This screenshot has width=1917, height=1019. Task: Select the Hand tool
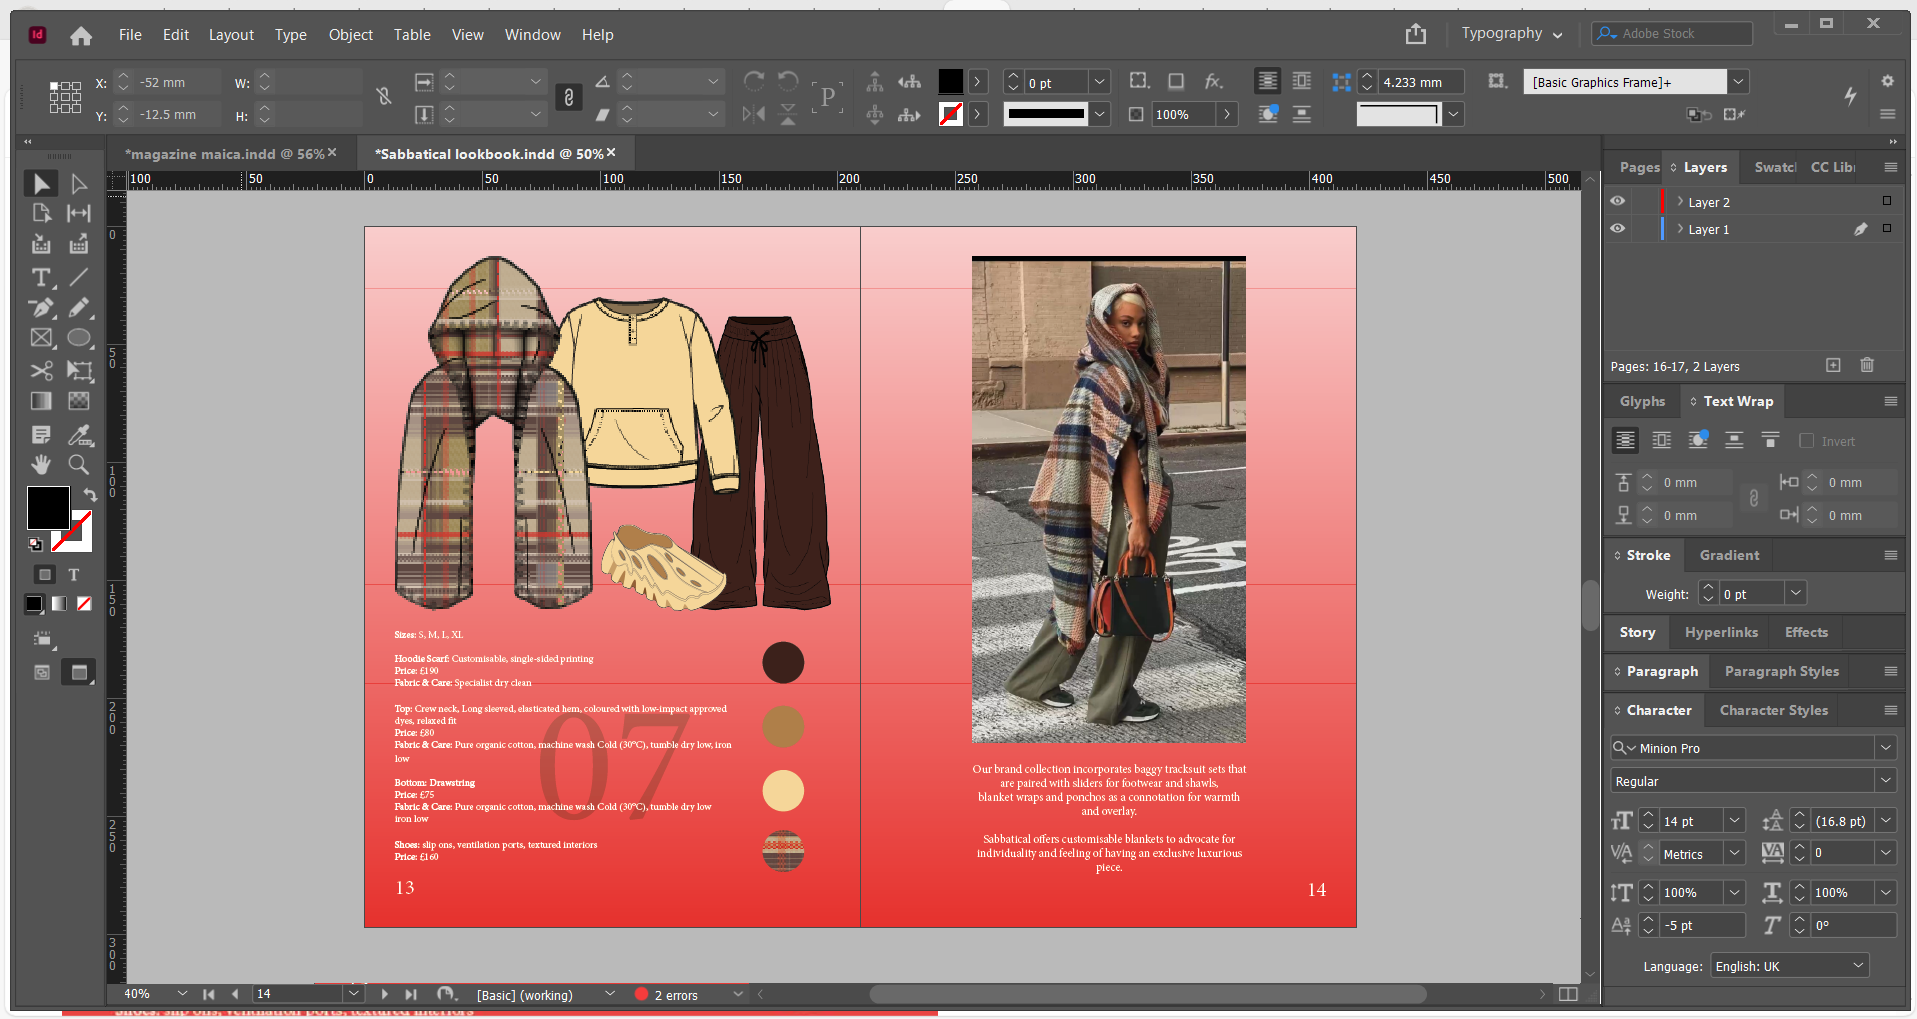(x=41, y=464)
